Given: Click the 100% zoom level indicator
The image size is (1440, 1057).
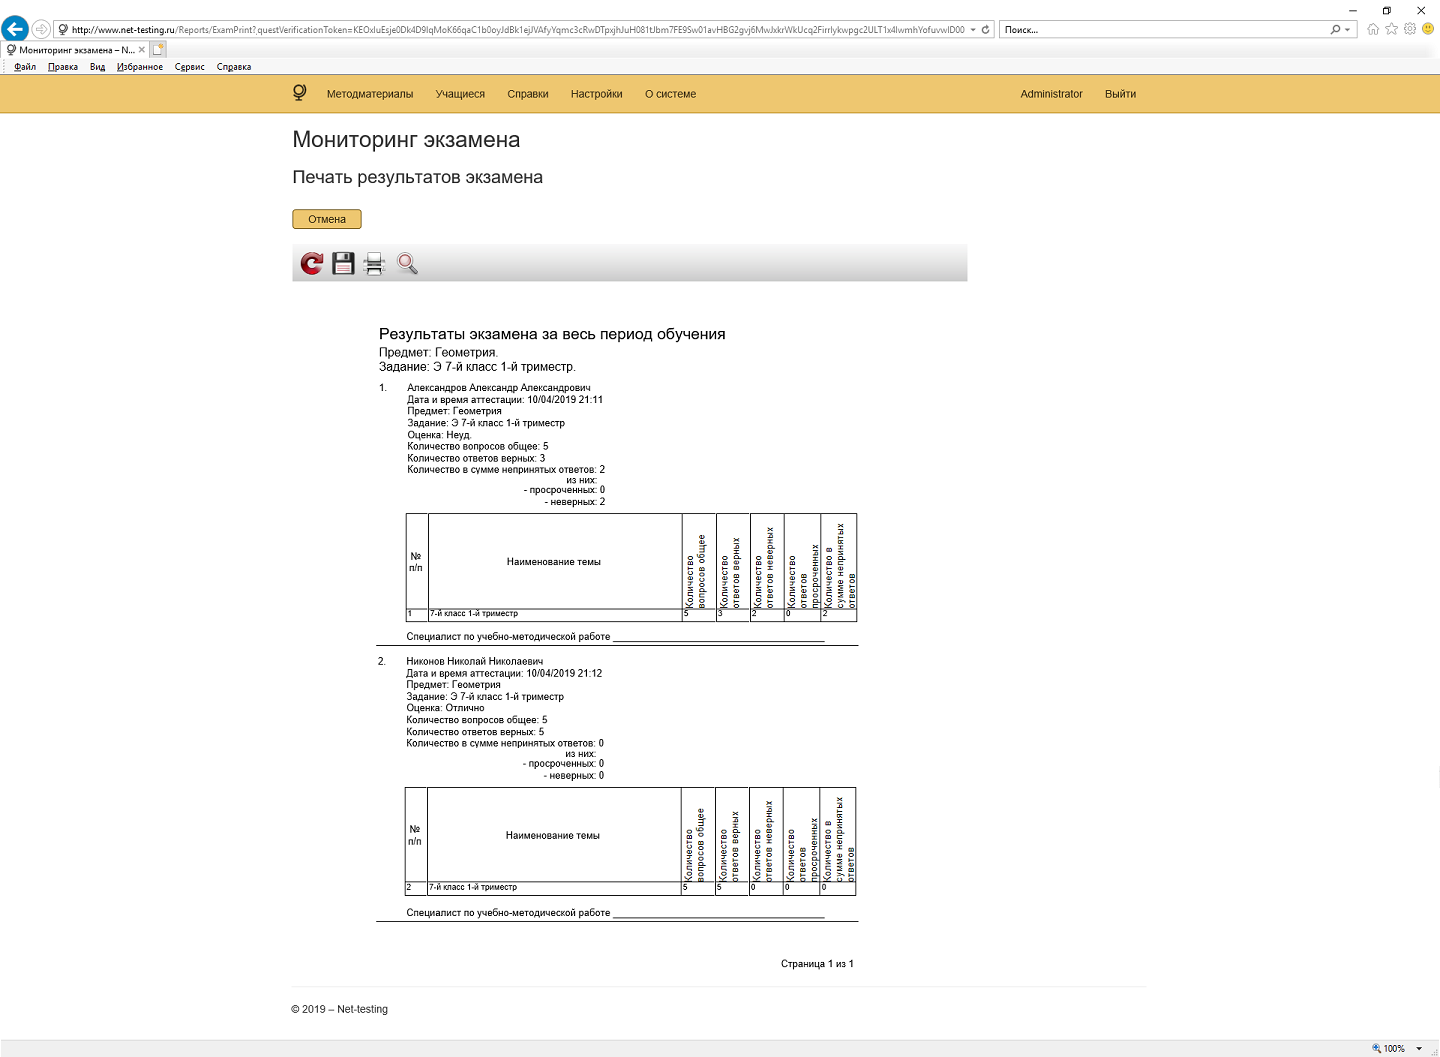Looking at the screenshot, I should pos(1388,1048).
